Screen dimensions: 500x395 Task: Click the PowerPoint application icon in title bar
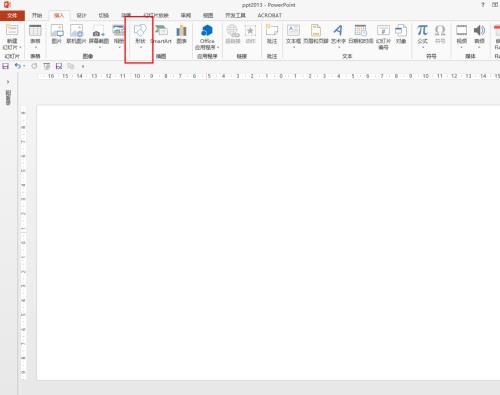[x=7, y=5]
